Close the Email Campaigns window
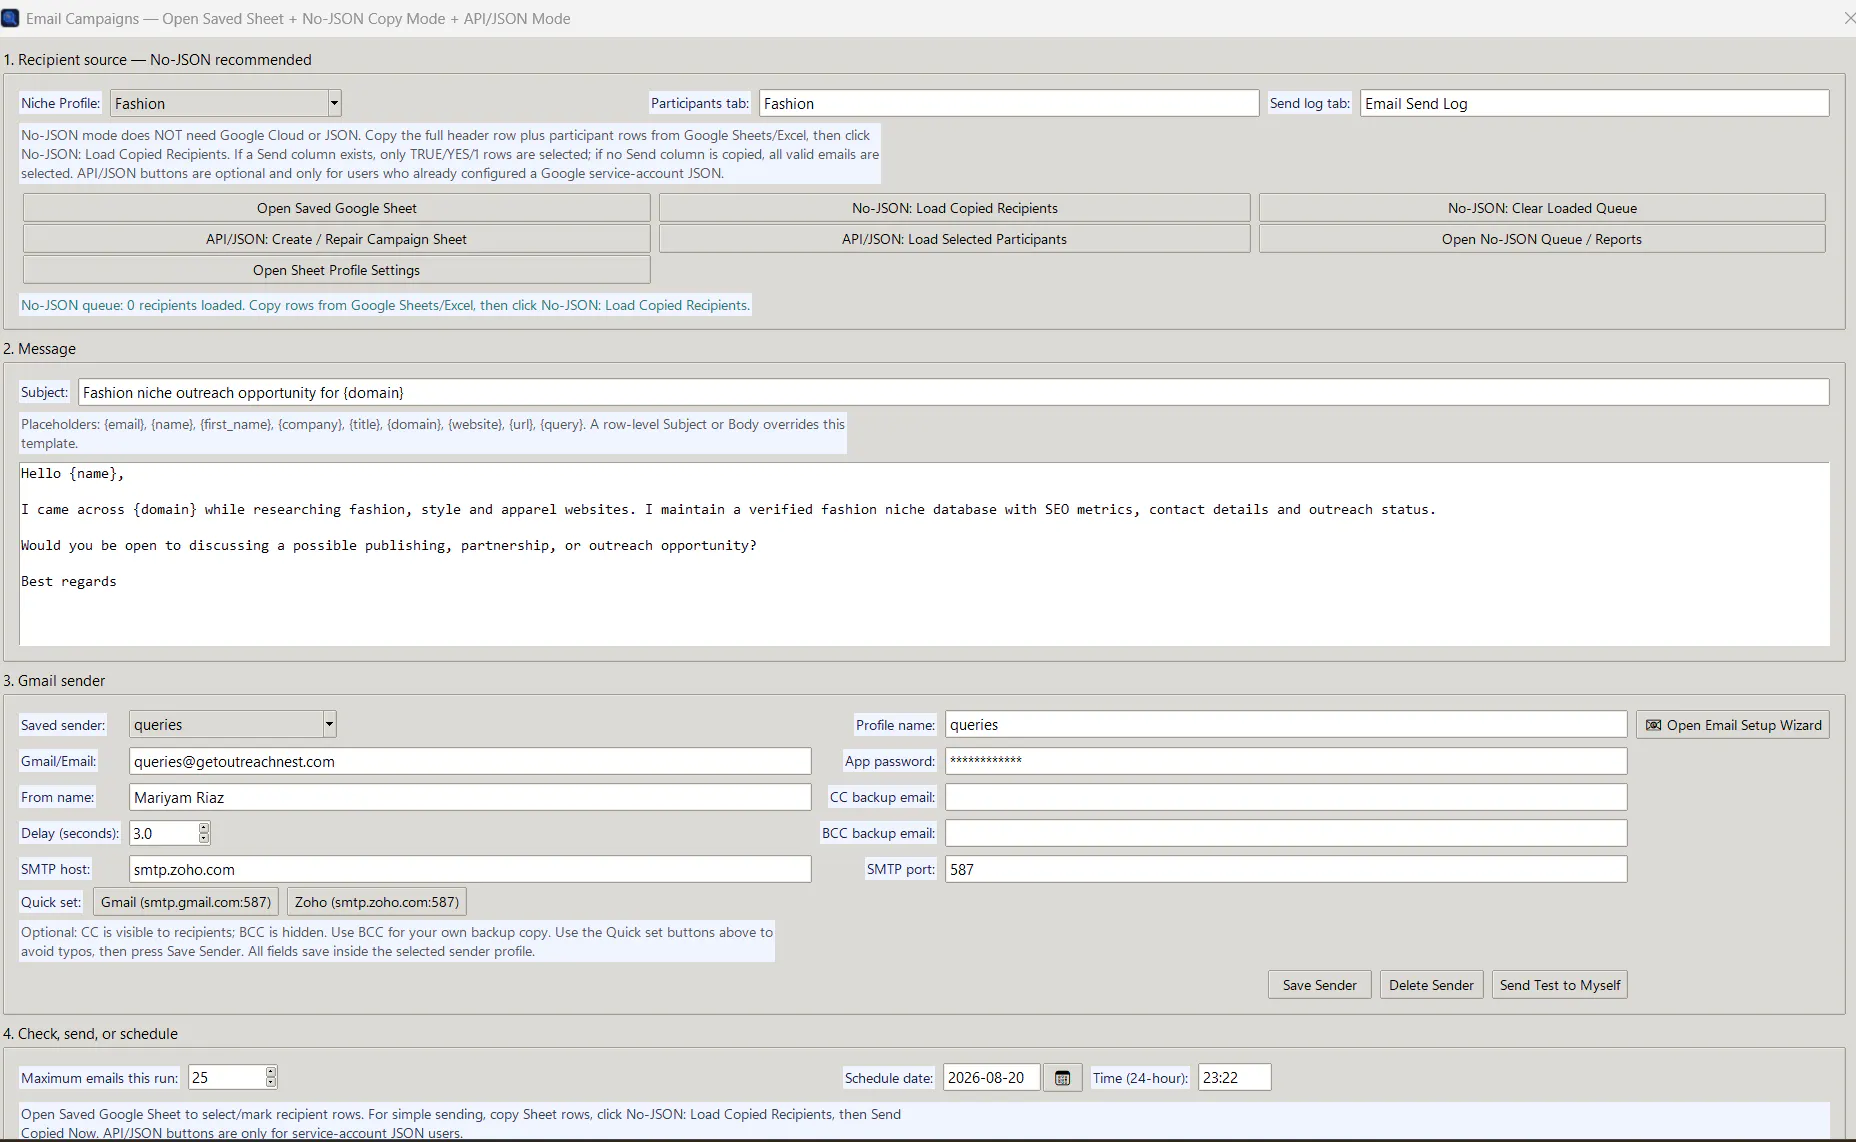The image size is (1856, 1142). click(x=1848, y=18)
